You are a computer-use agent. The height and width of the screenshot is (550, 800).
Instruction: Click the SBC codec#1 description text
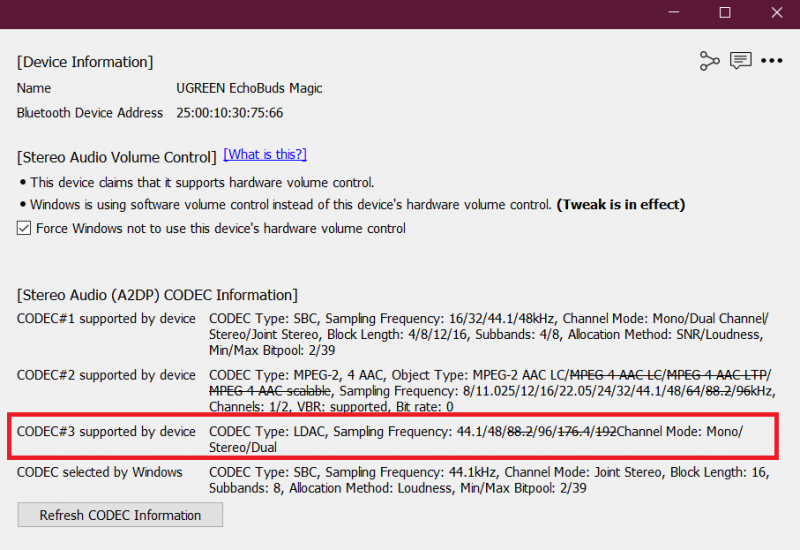[489, 334]
